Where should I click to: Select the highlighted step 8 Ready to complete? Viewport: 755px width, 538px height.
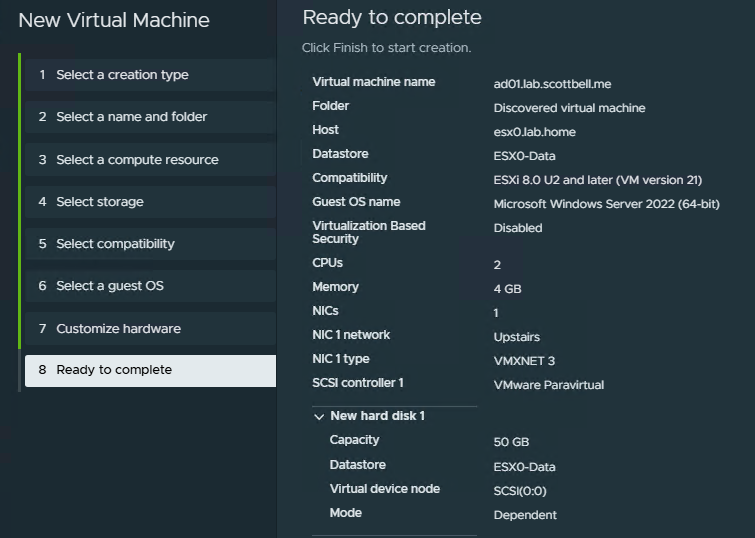point(114,370)
